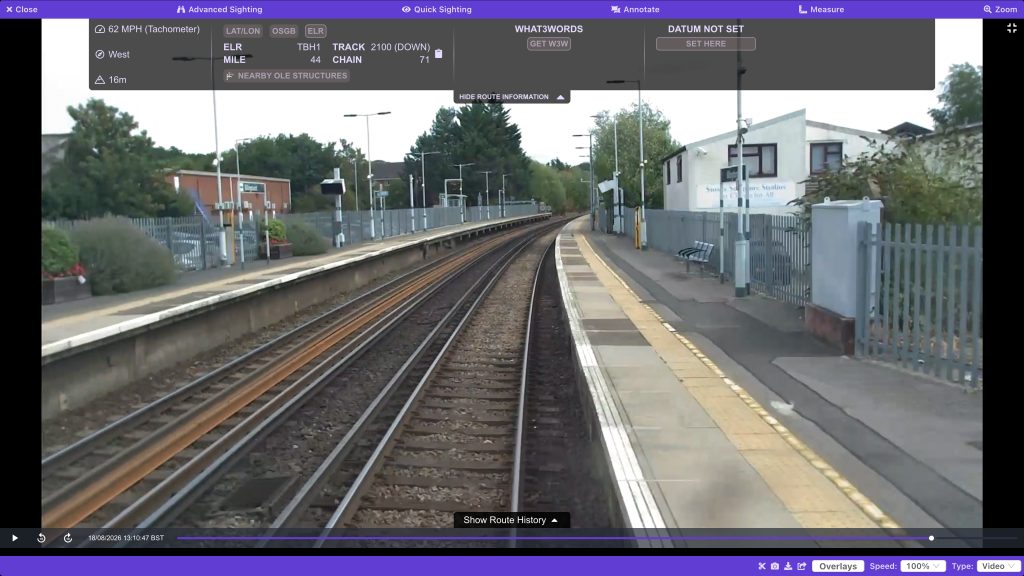Click the triangle icon beside 16m

point(100,80)
